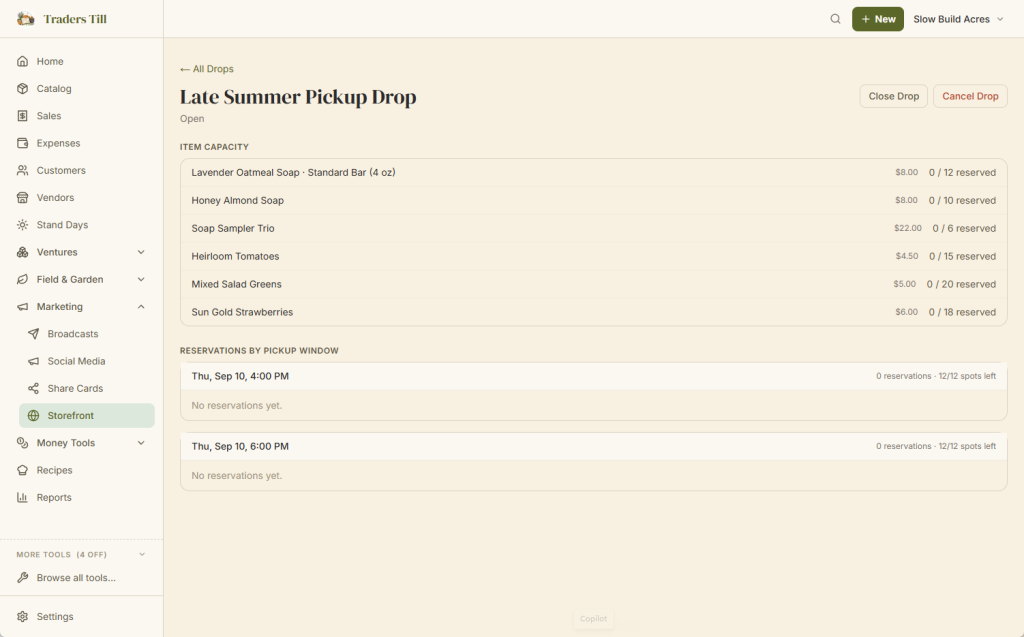Expand the Money Tools chevron
The width and height of the screenshot is (1024, 637).
click(x=141, y=443)
